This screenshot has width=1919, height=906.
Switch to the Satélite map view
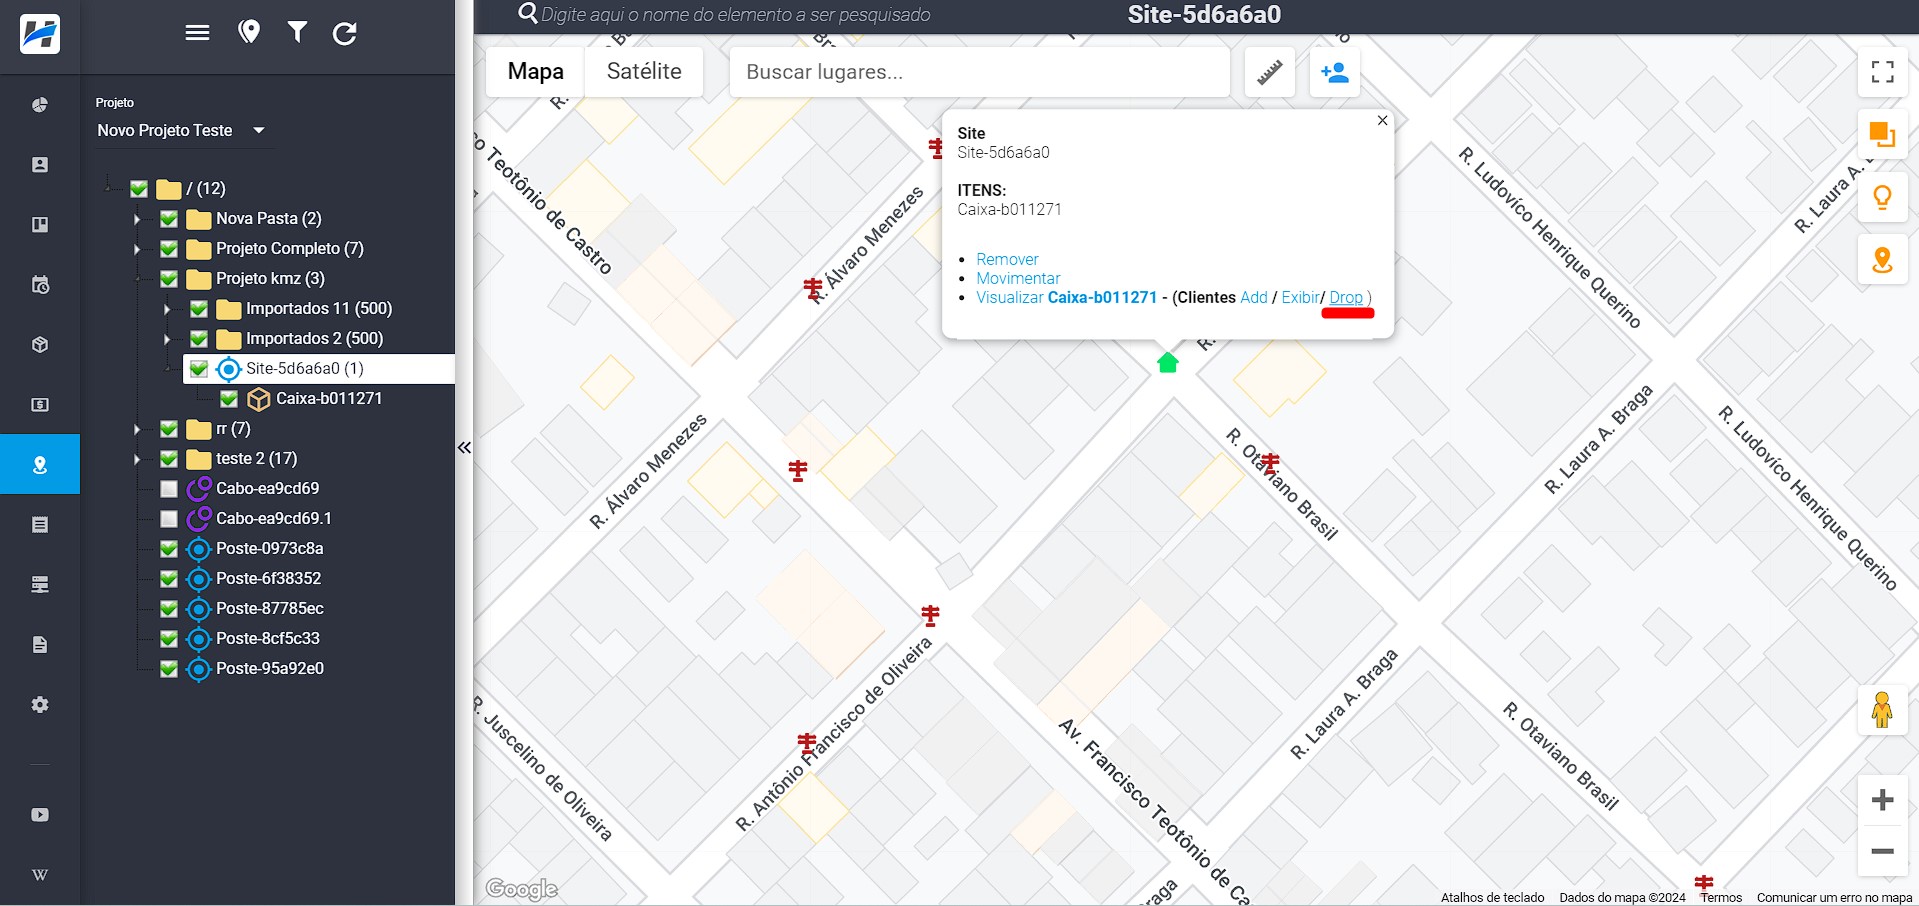coord(644,72)
